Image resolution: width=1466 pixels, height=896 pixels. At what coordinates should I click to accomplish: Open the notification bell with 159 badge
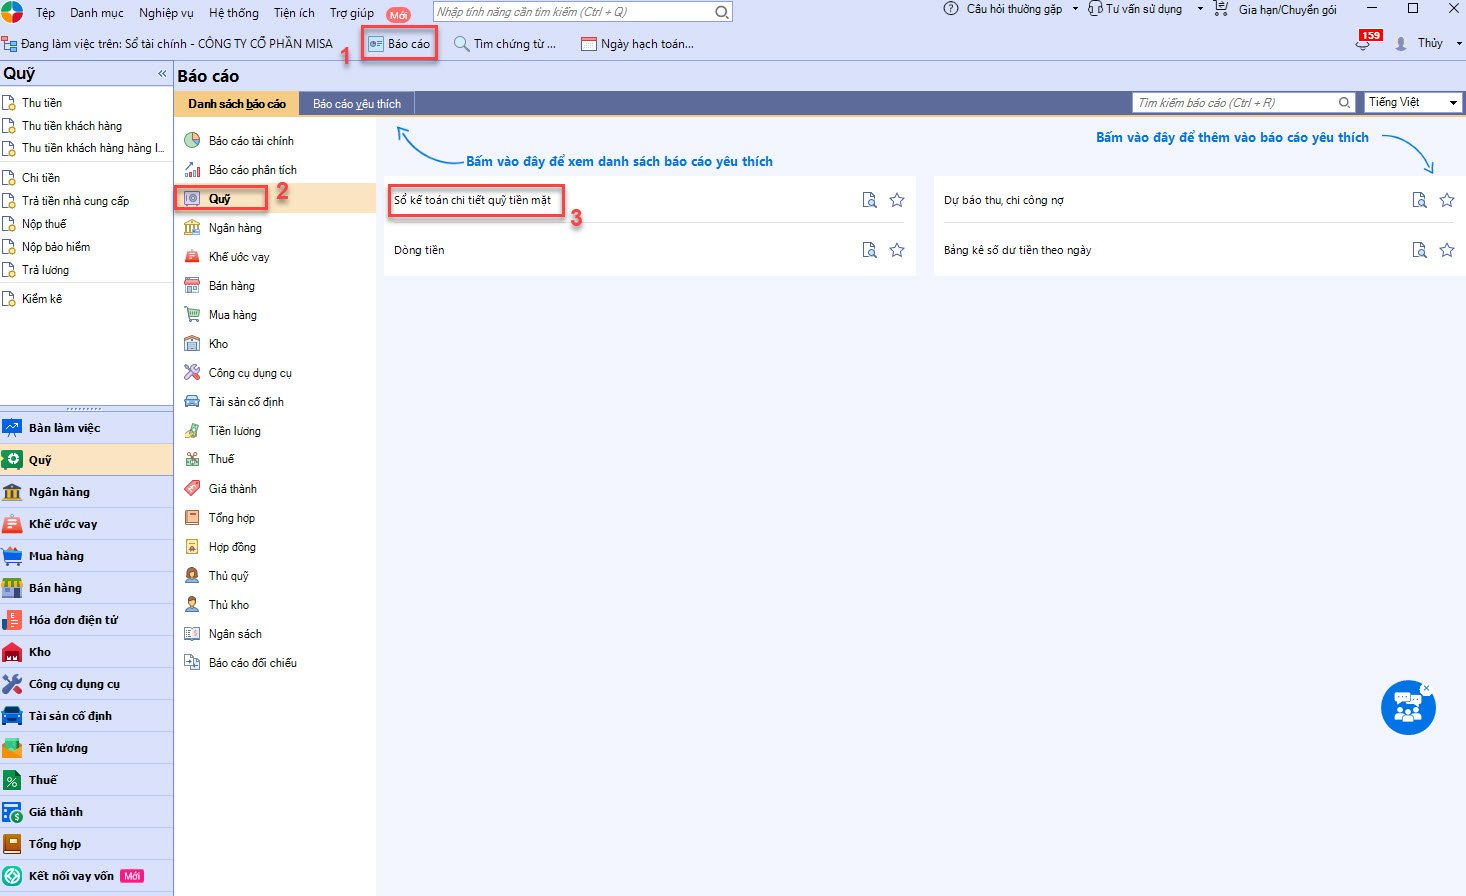coord(1363,43)
